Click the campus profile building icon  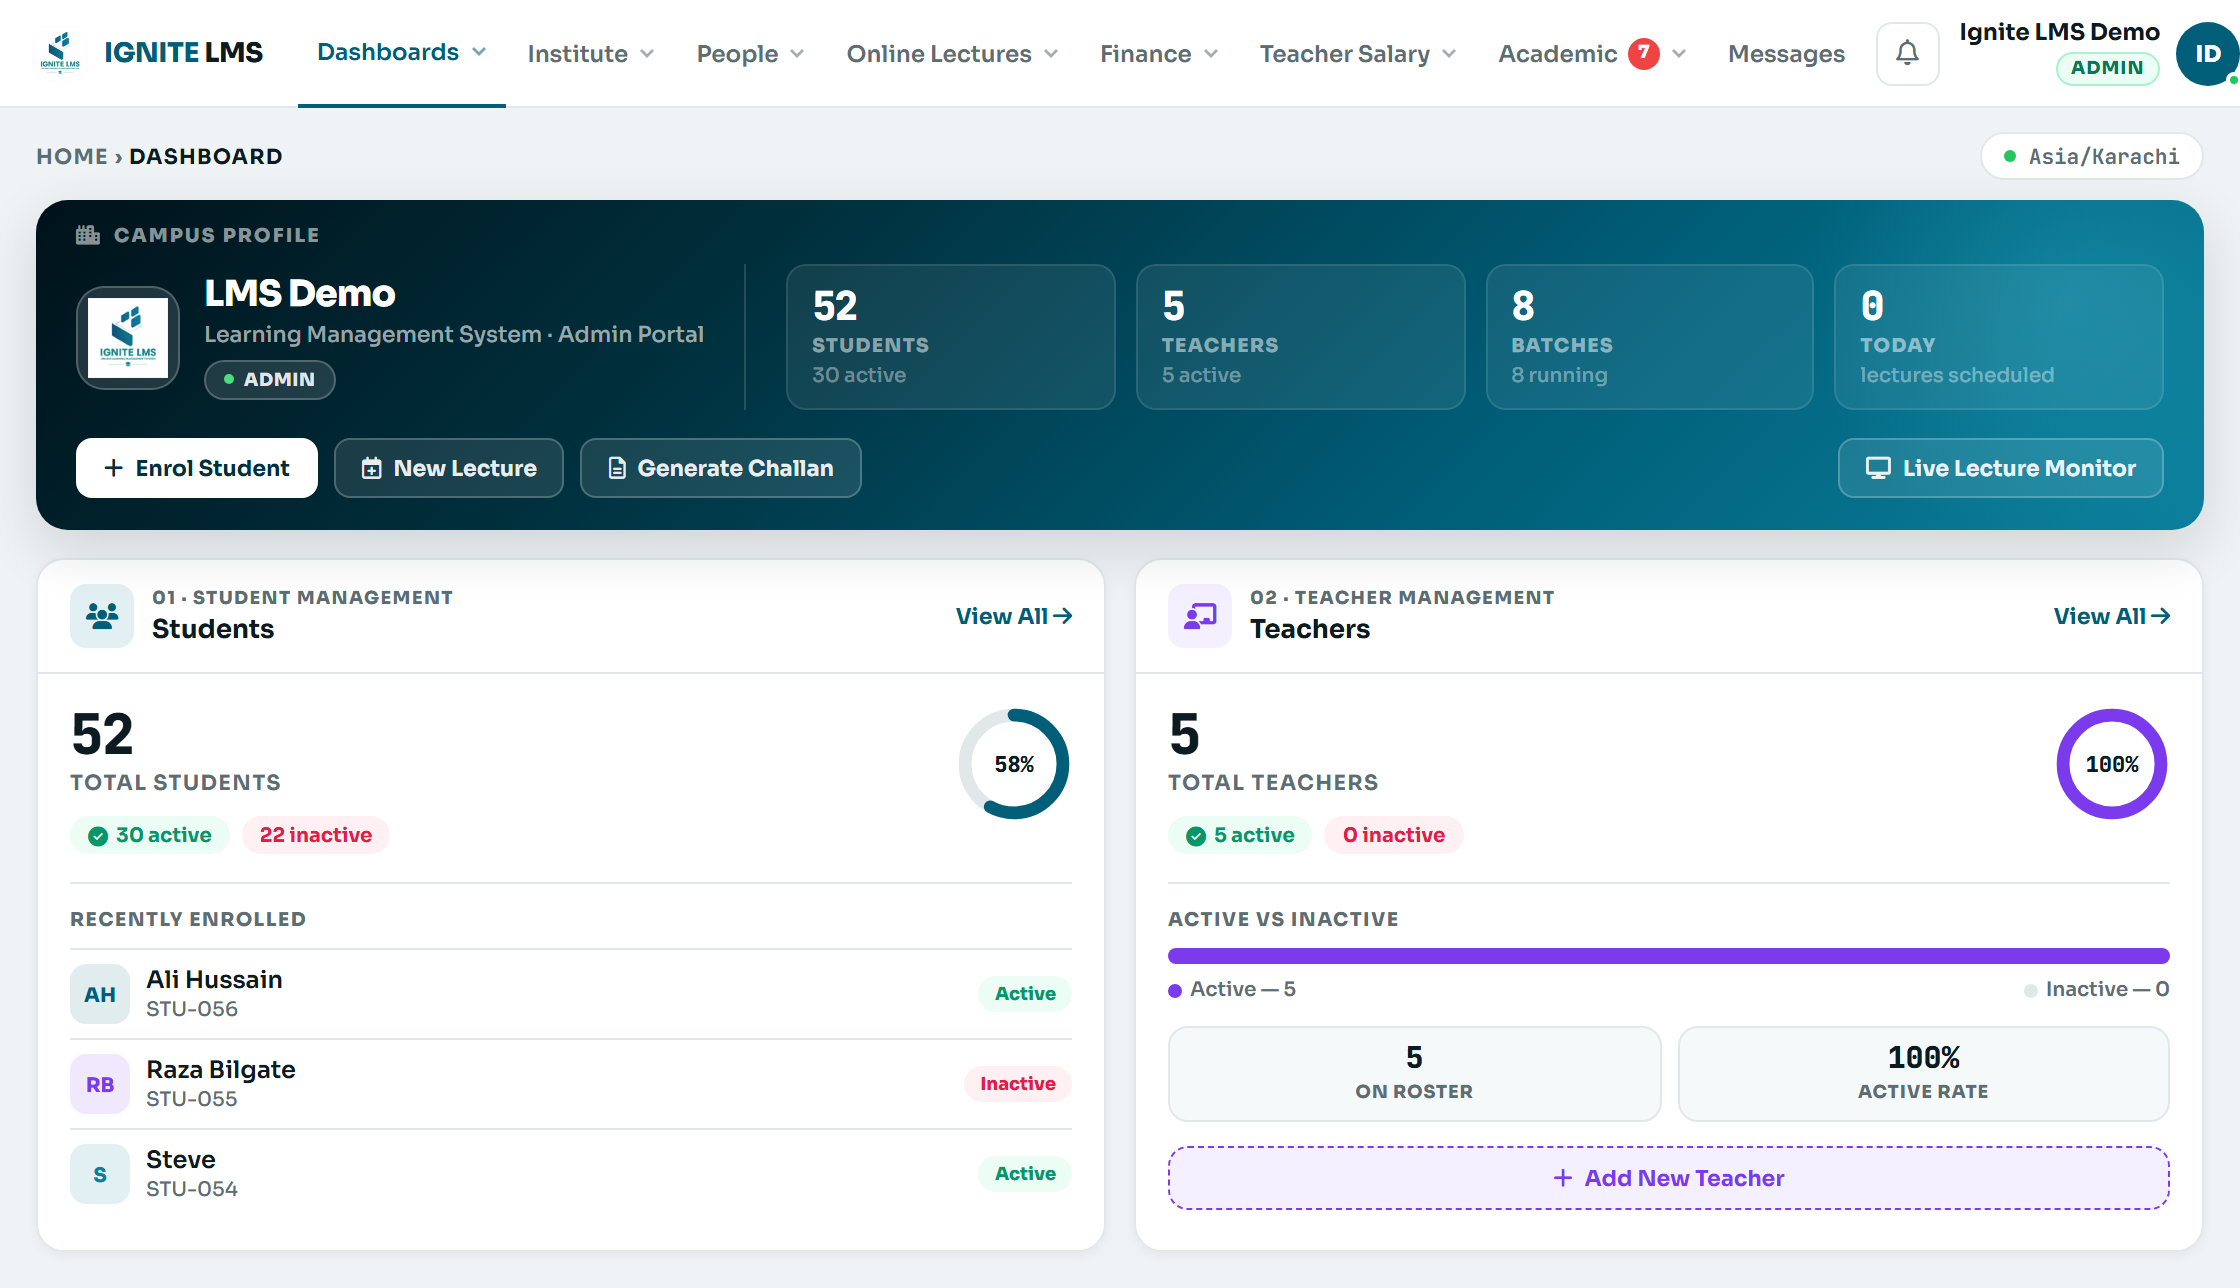(x=88, y=235)
